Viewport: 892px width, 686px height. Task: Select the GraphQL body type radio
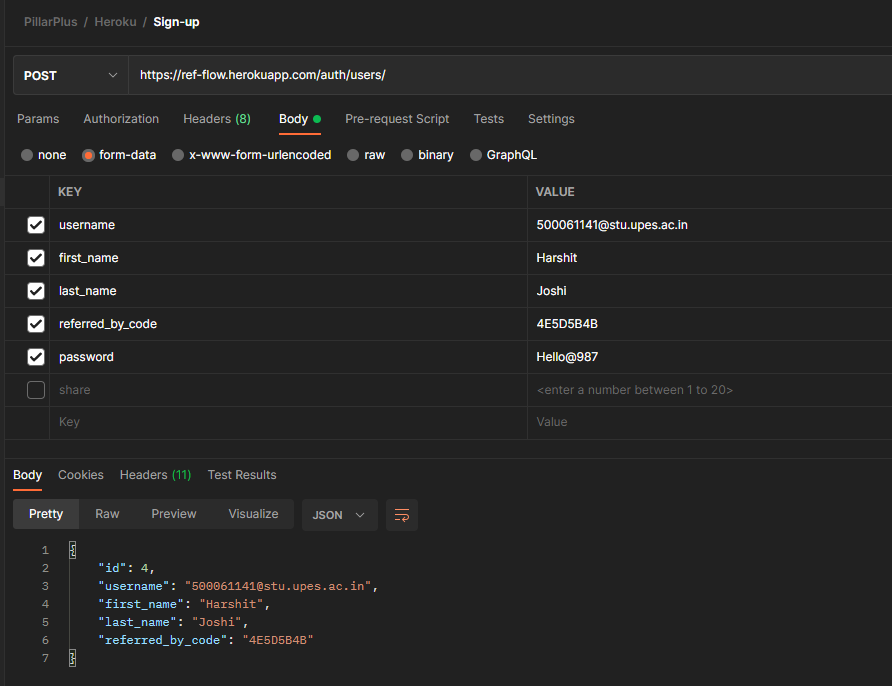(476, 155)
